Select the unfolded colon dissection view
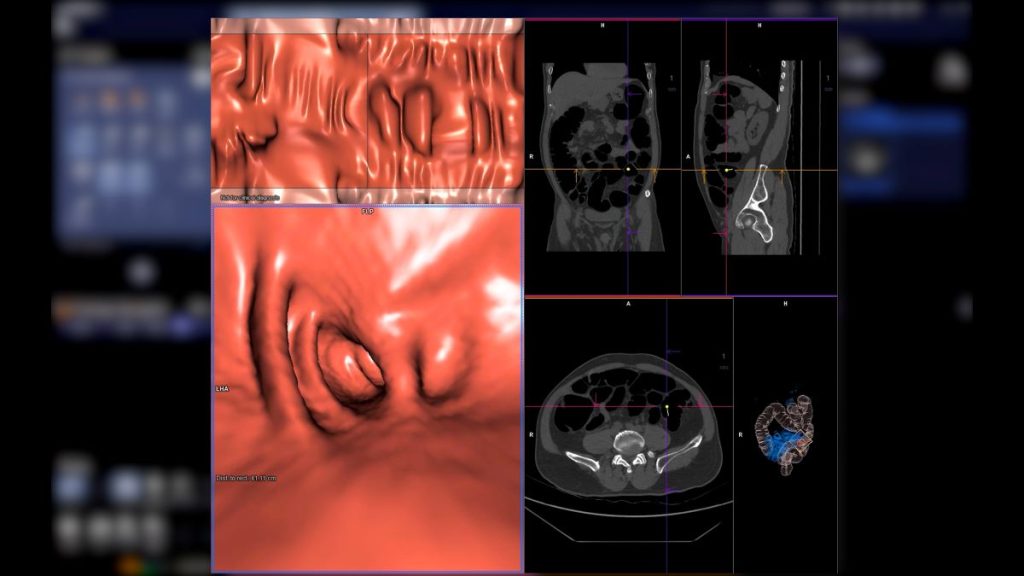 (367, 110)
